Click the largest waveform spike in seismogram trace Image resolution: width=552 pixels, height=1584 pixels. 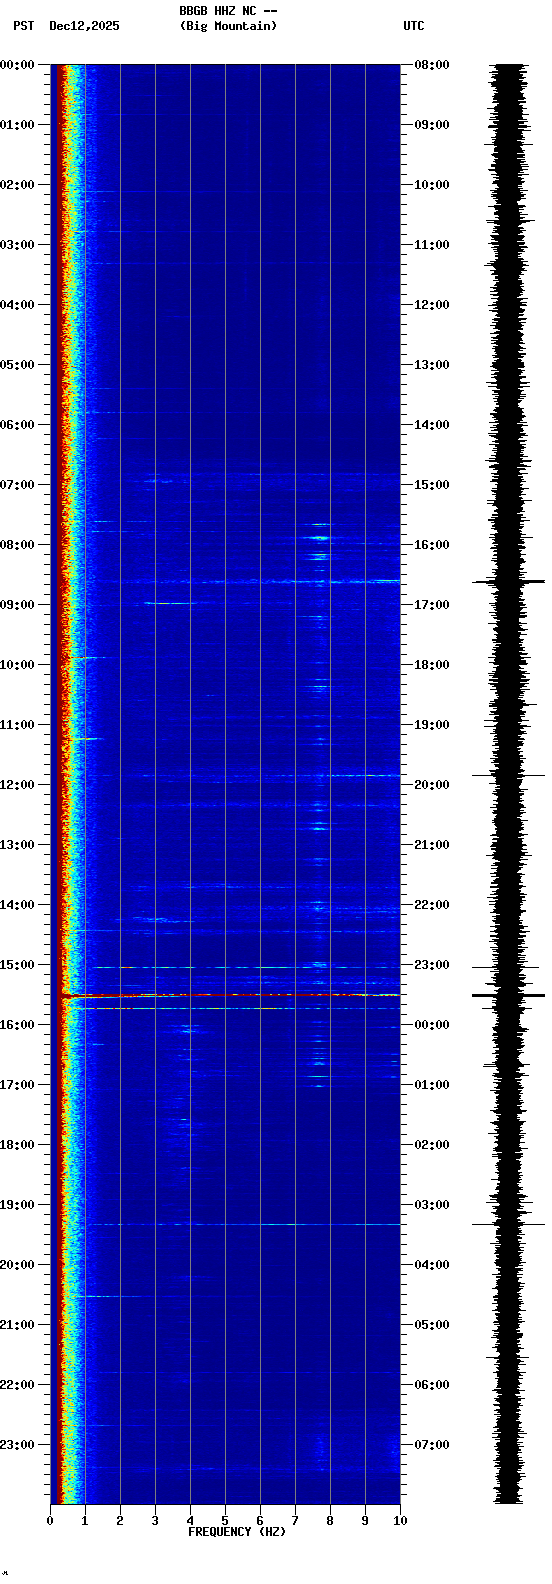tap(508, 996)
